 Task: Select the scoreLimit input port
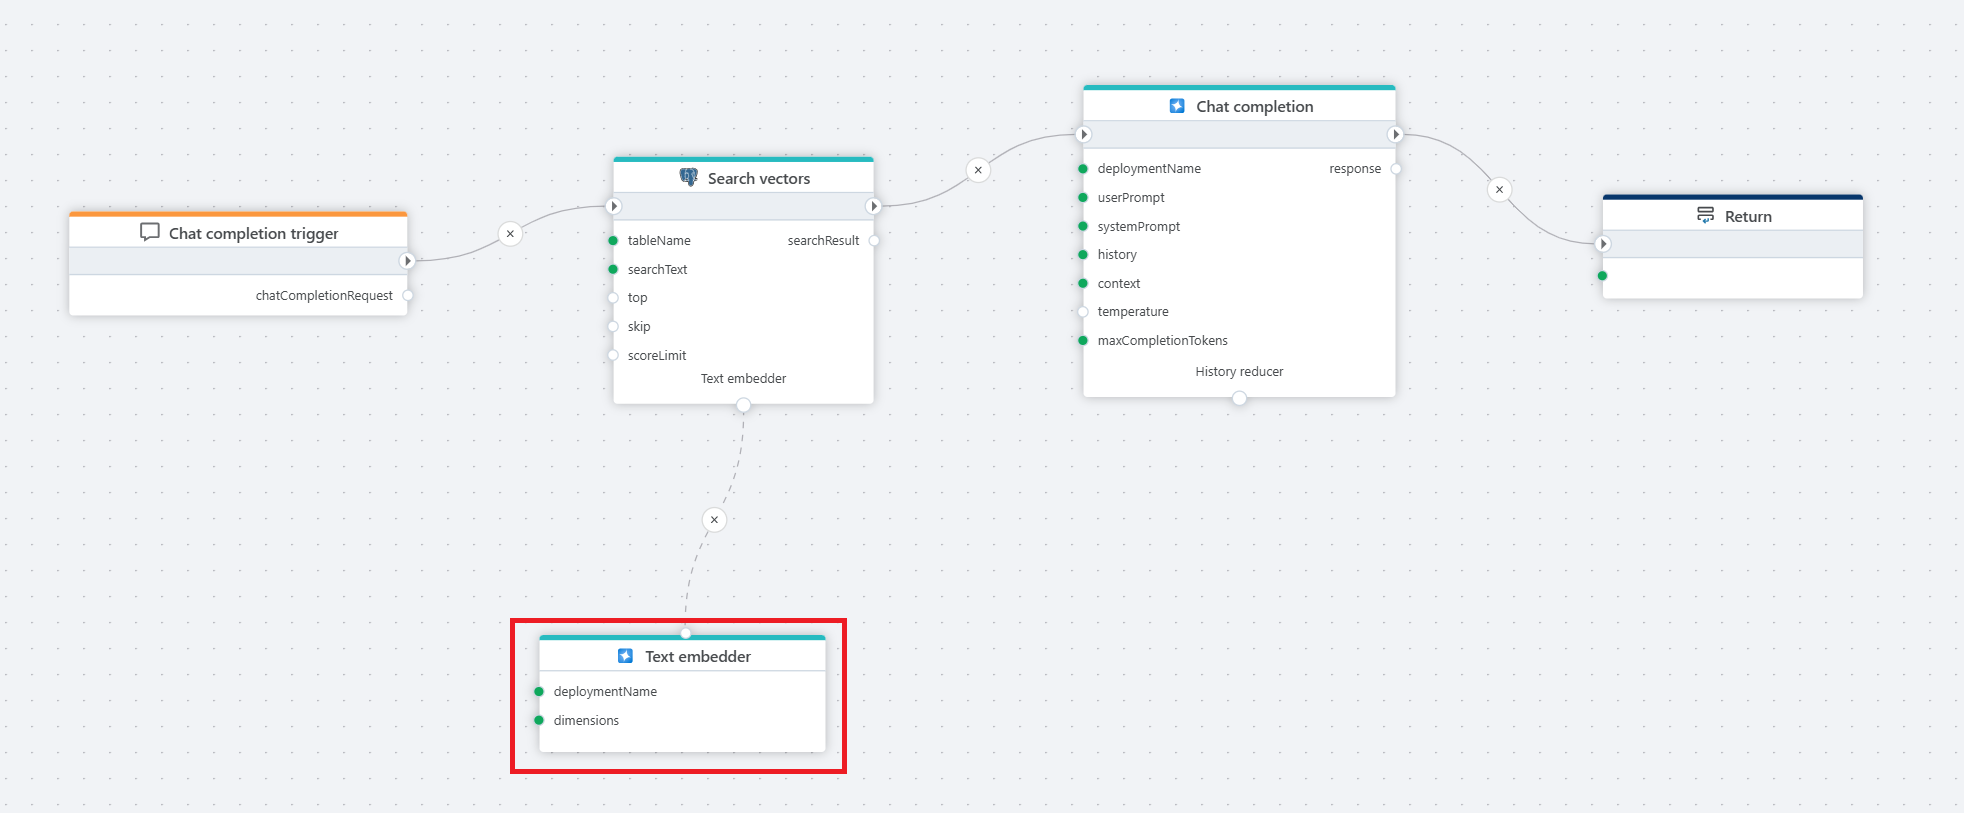tap(613, 356)
